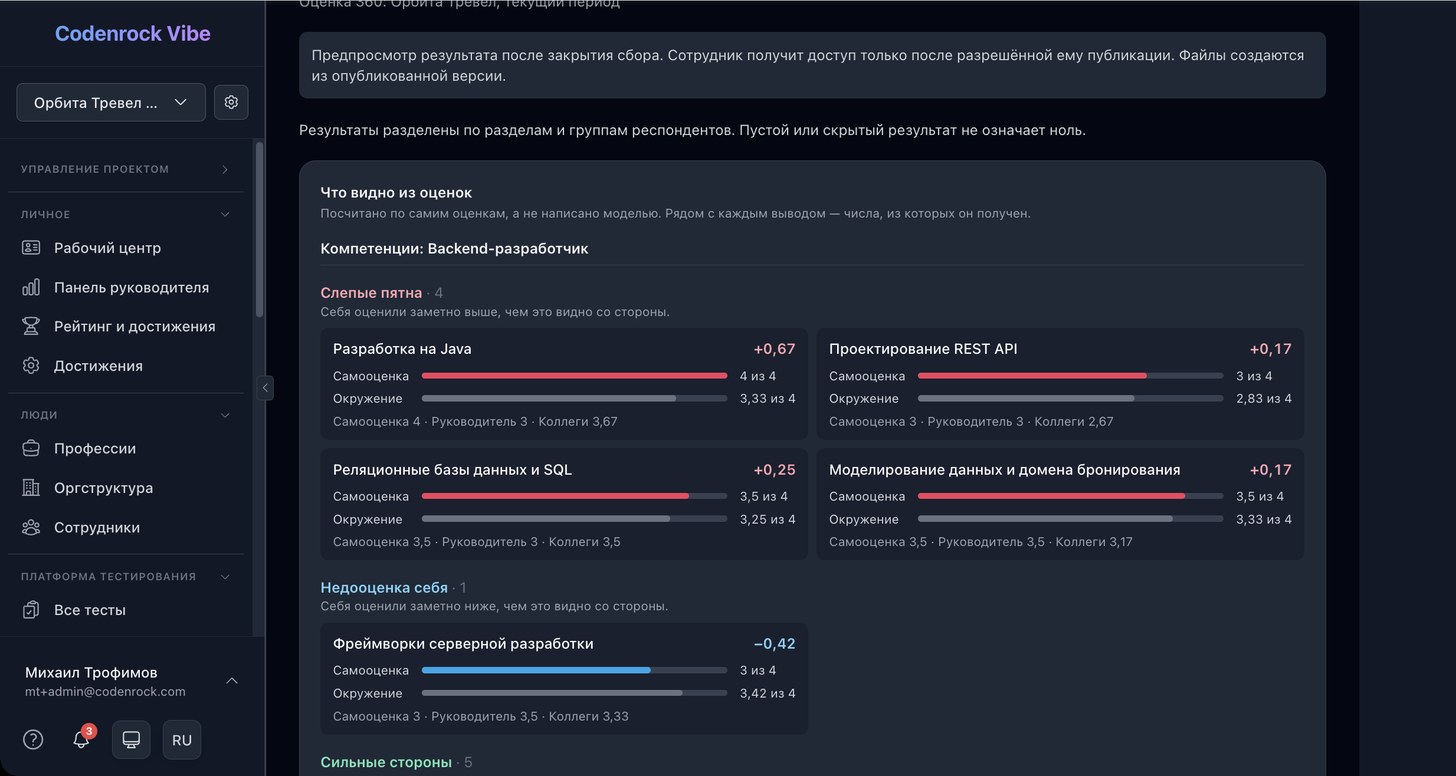
Task: Click Реляционные базы данных и SQL title
Action: pyautogui.click(x=452, y=470)
